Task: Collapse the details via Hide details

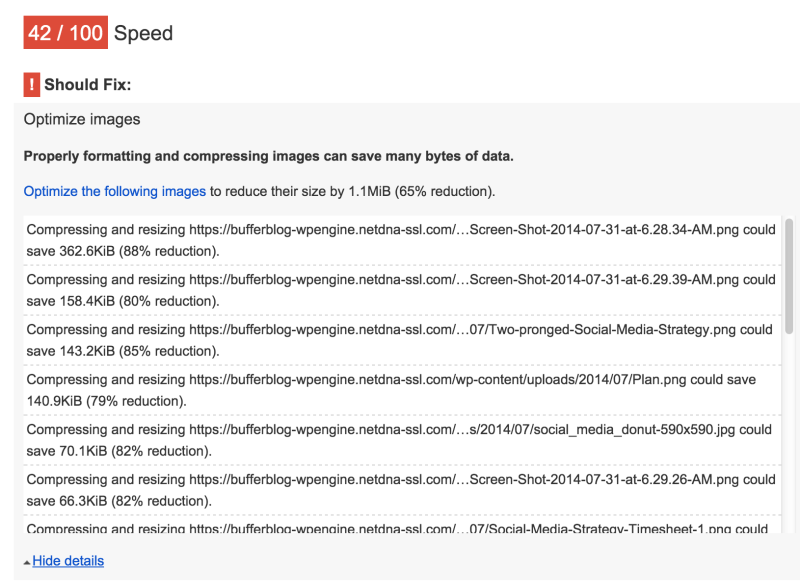Action: pos(67,560)
